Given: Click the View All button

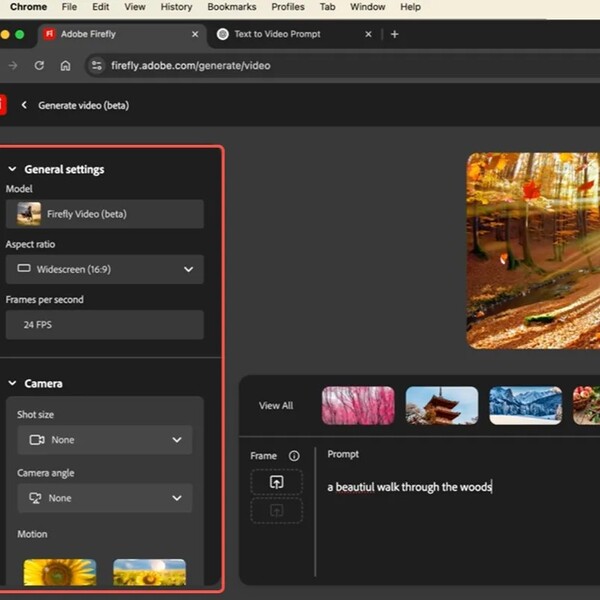Looking at the screenshot, I should [276, 406].
